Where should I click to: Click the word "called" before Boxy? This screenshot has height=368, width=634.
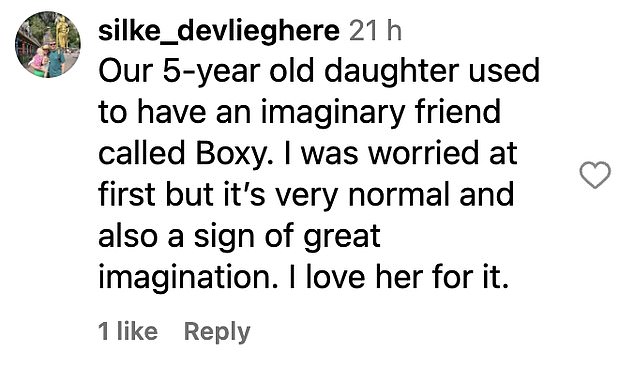point(142,154)
